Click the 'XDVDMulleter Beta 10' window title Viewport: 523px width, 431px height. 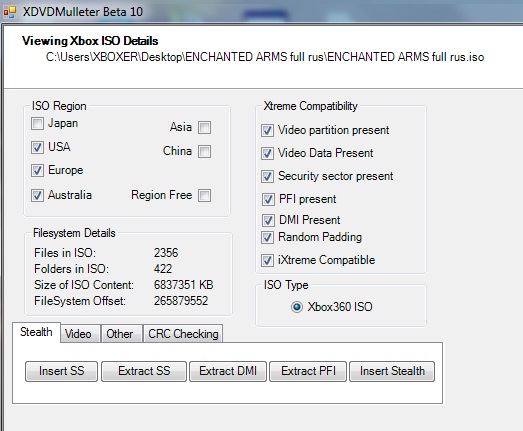pos(83,12)
